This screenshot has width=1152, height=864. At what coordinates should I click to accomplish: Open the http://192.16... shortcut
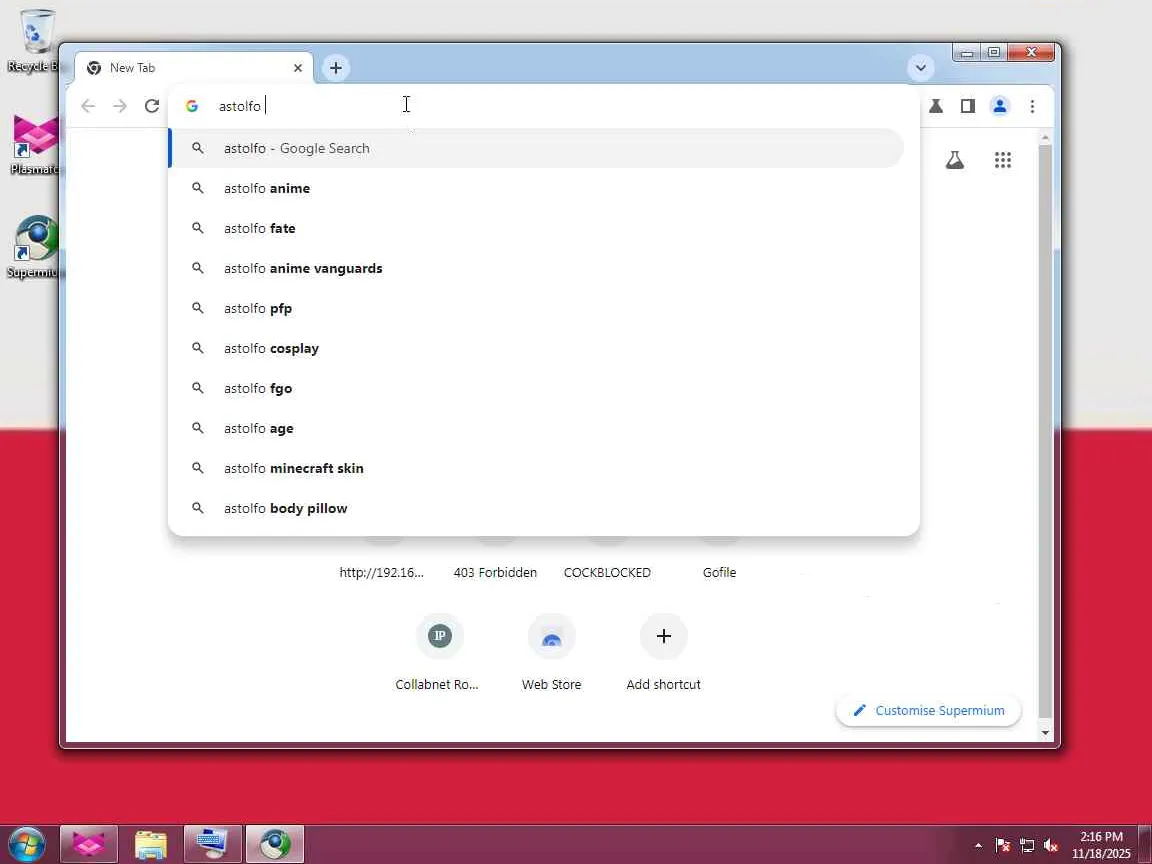[x=381, y=572]
